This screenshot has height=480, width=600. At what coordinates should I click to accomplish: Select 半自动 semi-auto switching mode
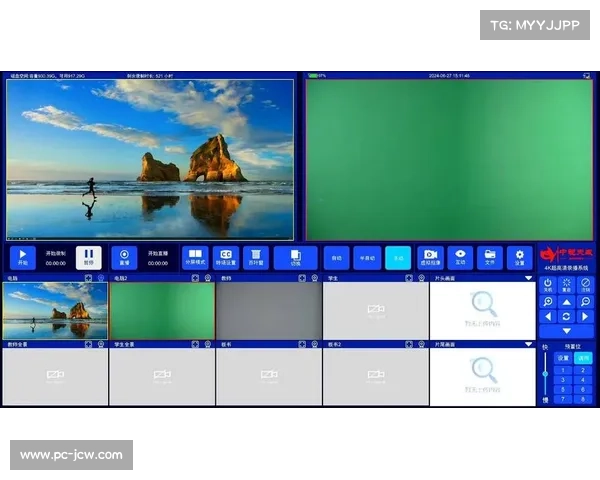pos(367,258)
